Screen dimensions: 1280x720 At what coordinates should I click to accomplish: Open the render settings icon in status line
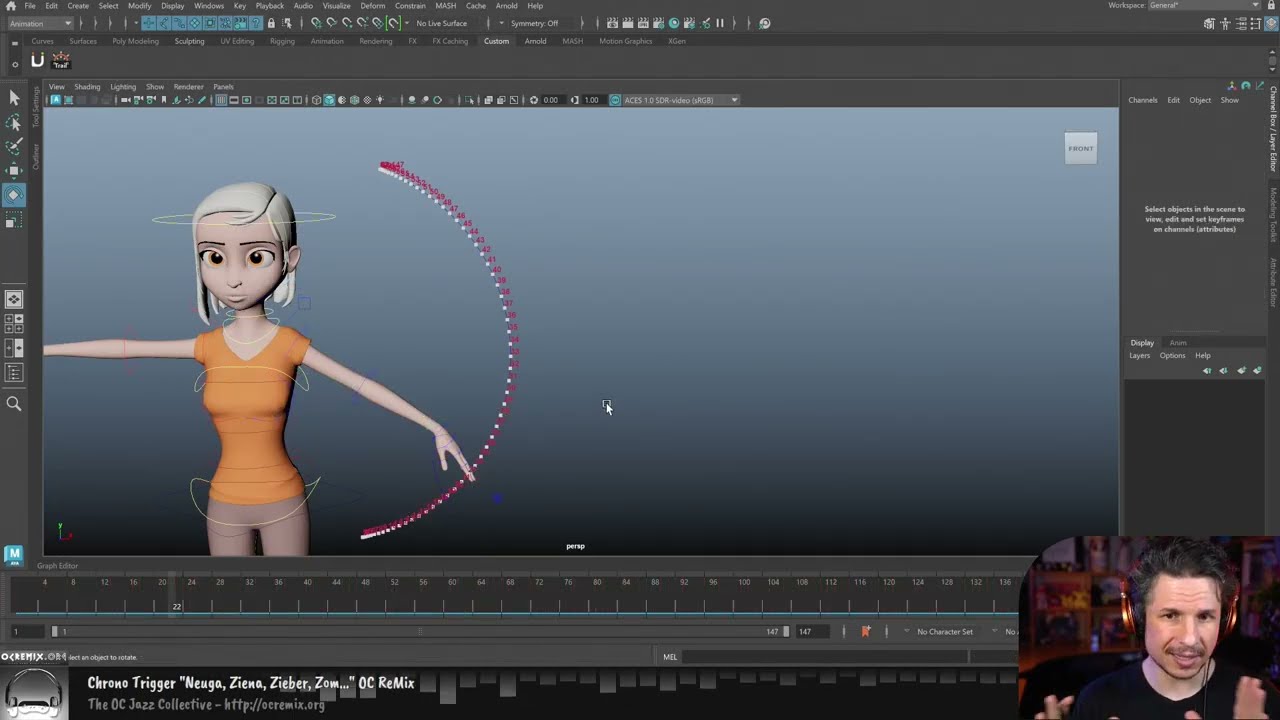657,23
